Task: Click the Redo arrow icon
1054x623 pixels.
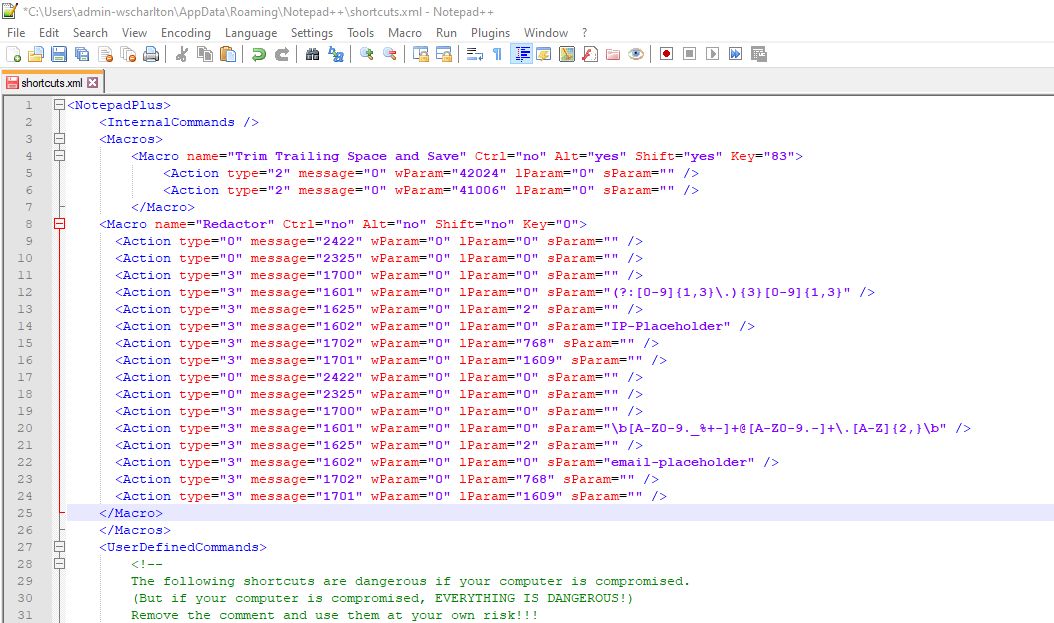Action: [282, 54]
